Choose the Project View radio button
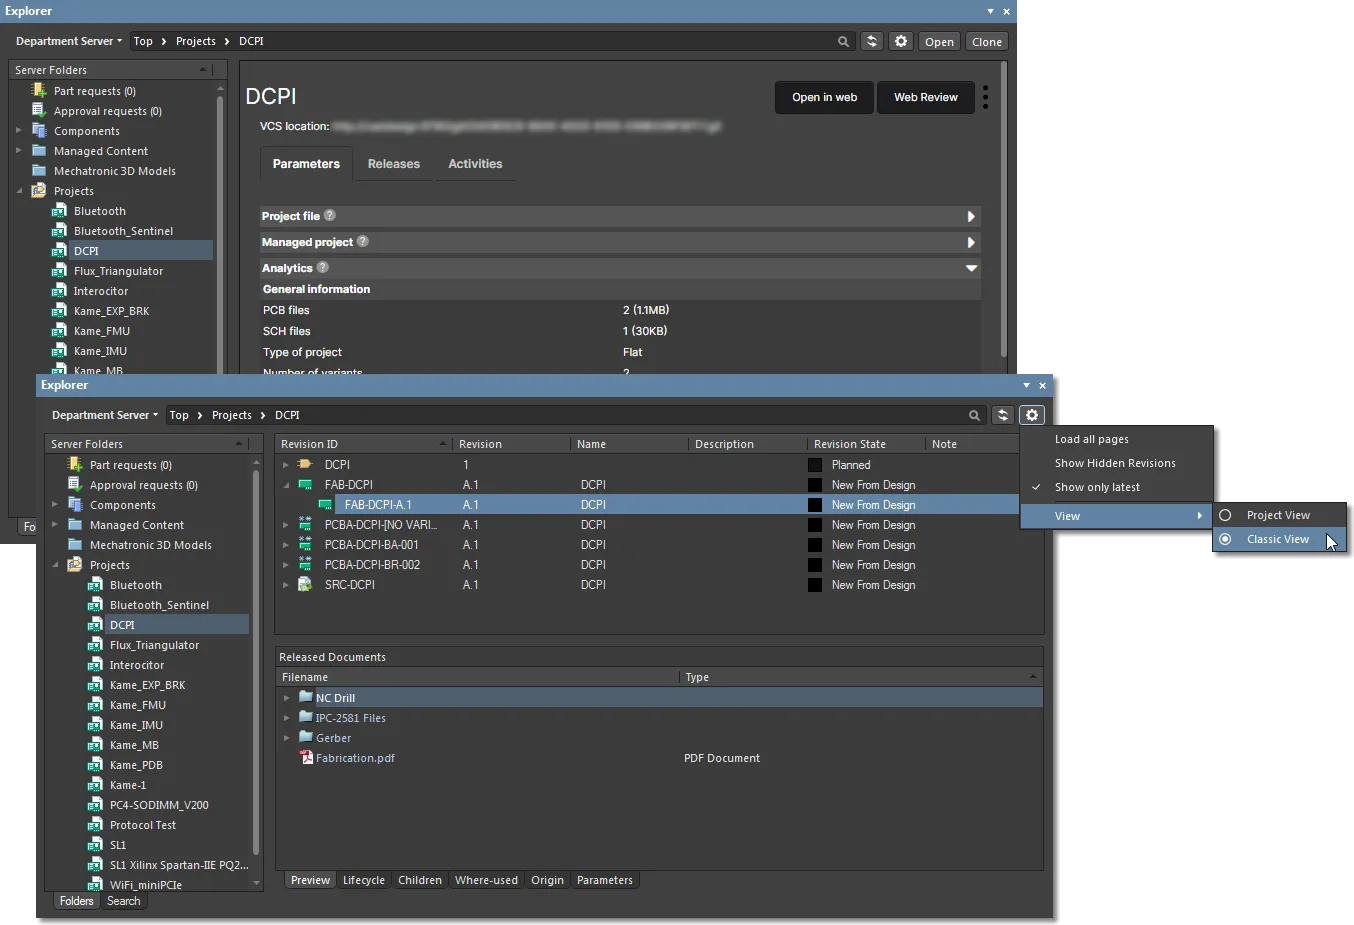The image size is (1354, 925). [1225, 514]
